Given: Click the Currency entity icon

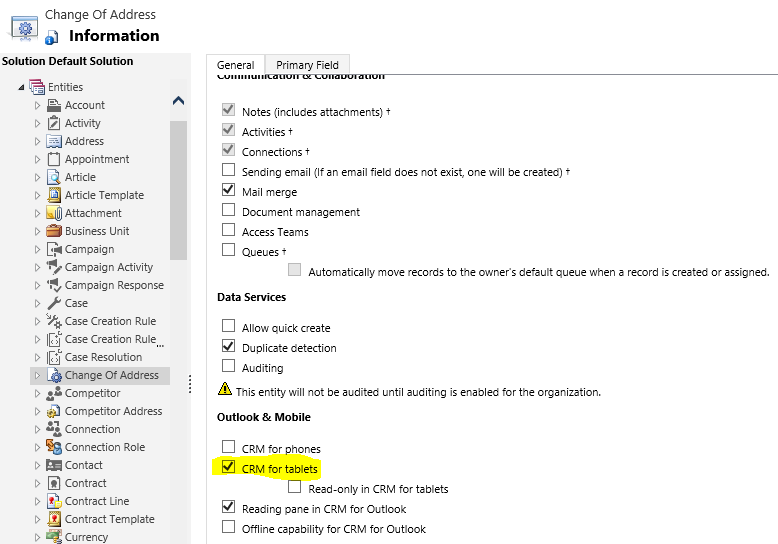Looking at the screenshot, I should point(54,537).
